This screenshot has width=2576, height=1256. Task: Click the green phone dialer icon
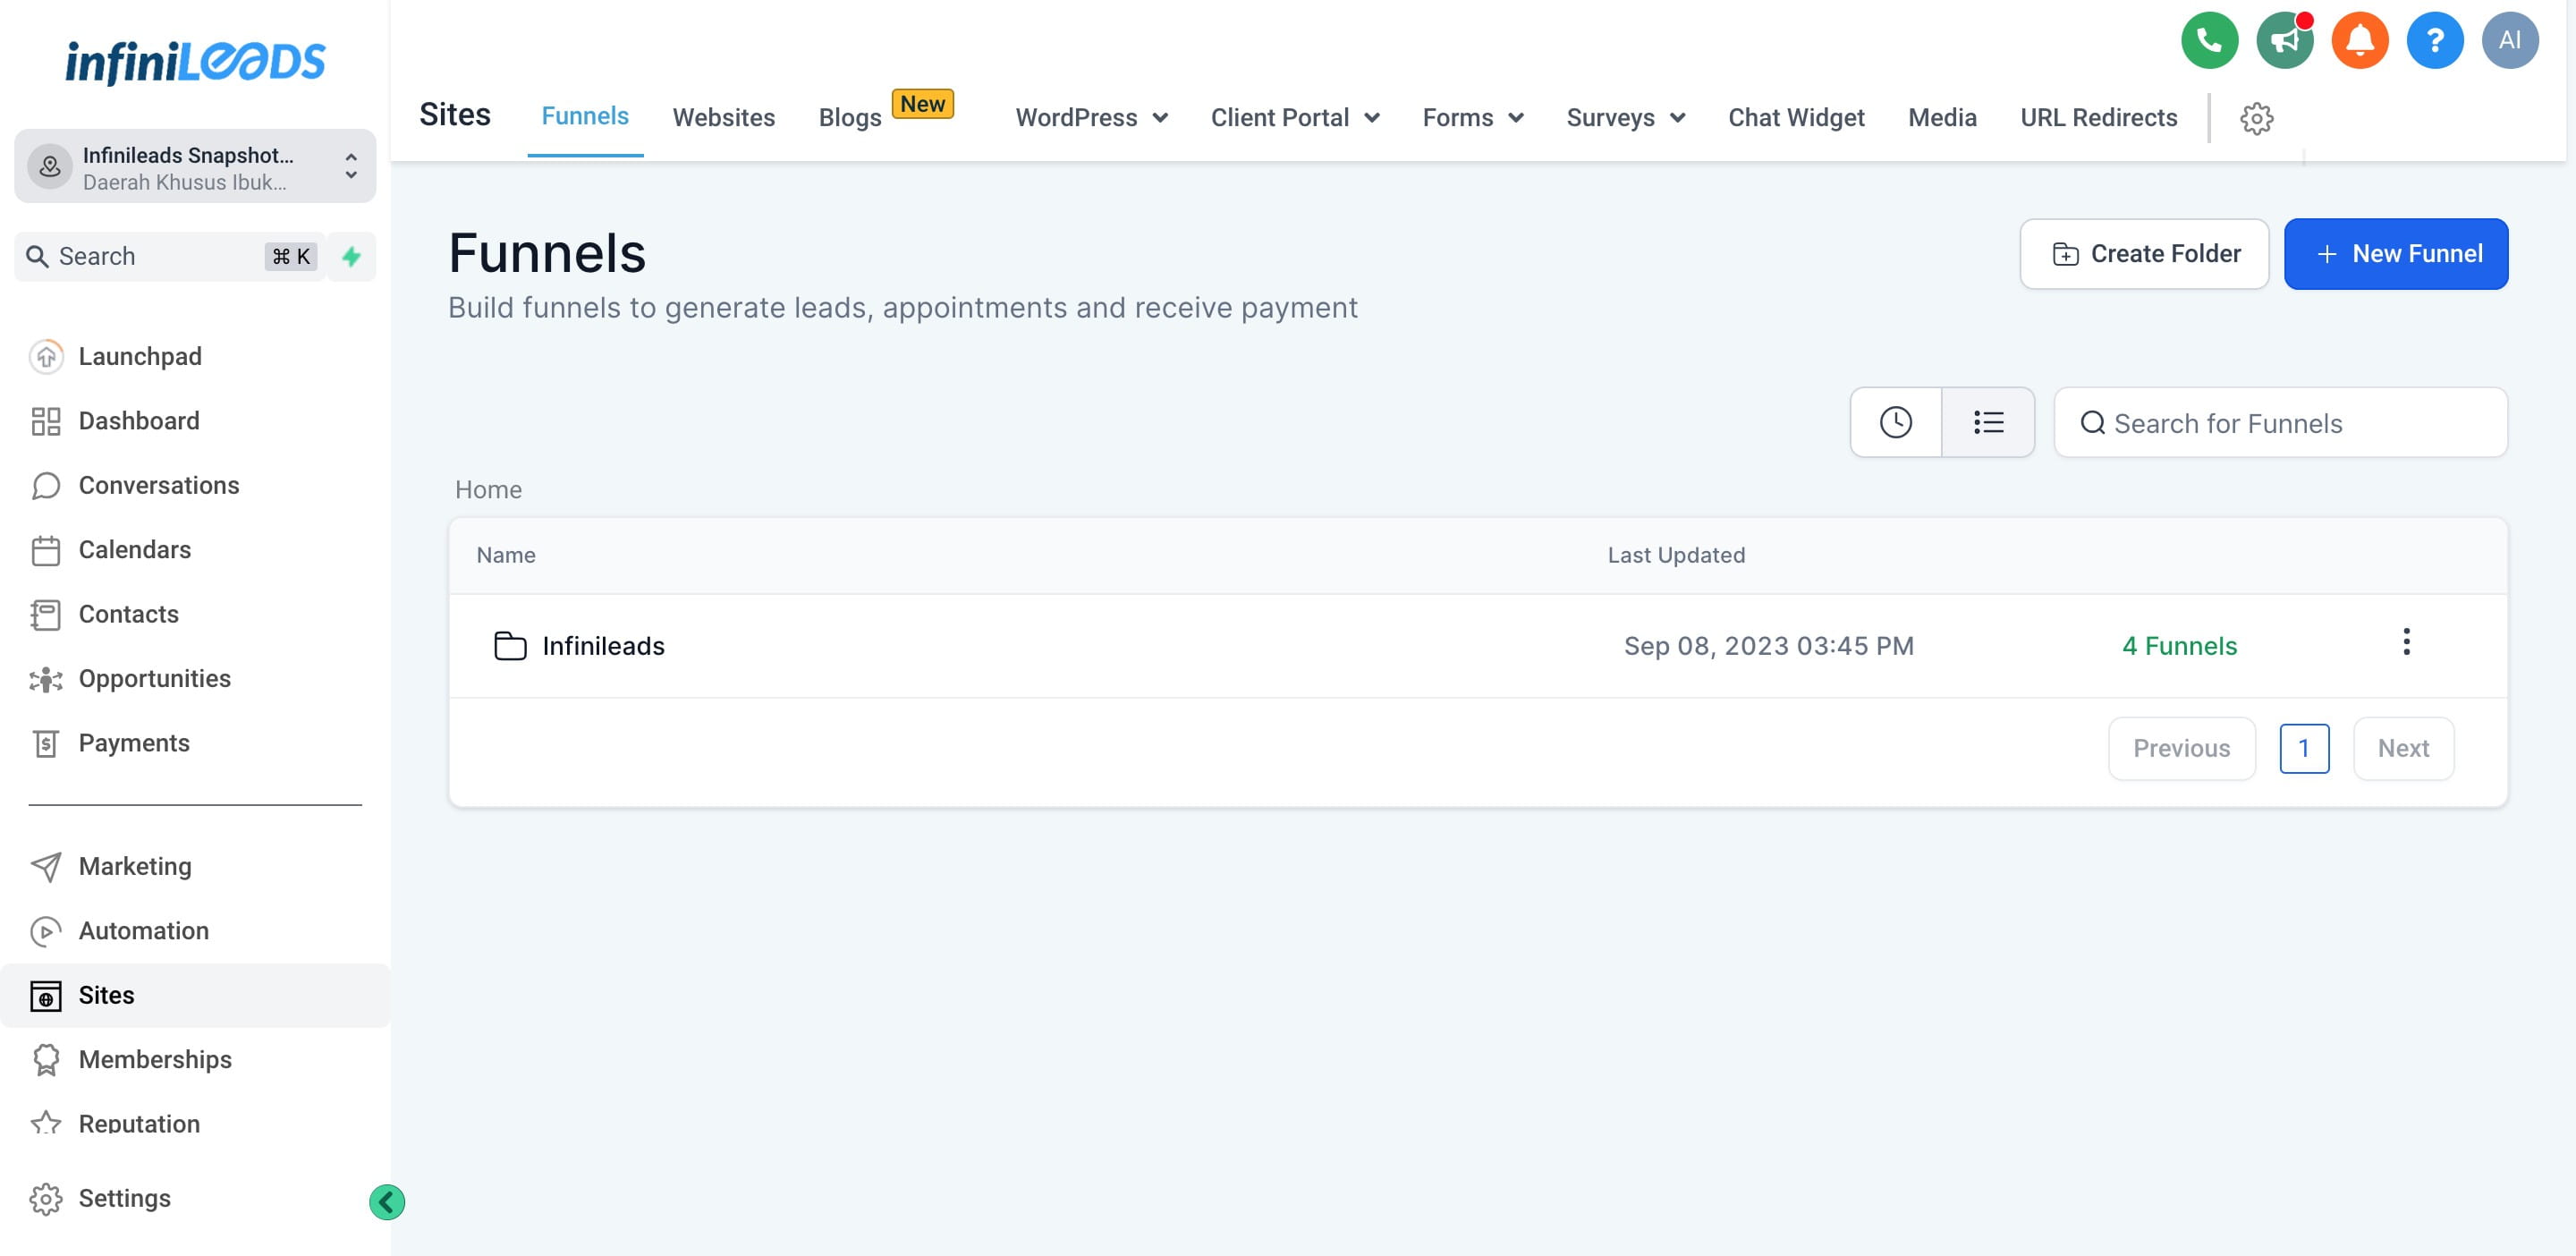click(2209, 41)
